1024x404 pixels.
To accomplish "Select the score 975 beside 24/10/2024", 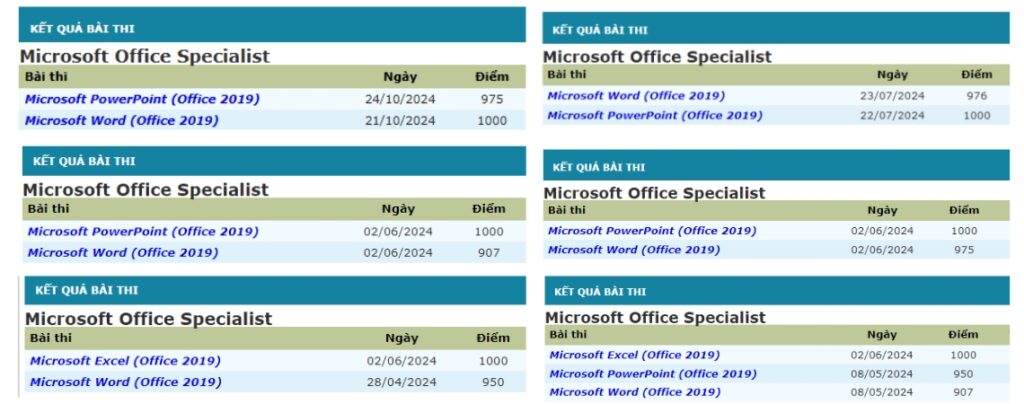I will click(x=492, y=100).
